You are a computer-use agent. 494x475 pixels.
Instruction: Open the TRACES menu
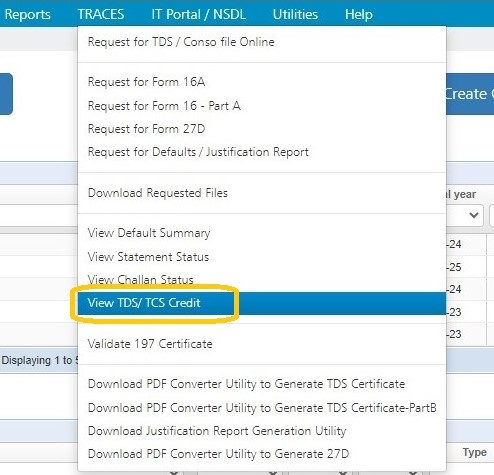tap(101, 14)
